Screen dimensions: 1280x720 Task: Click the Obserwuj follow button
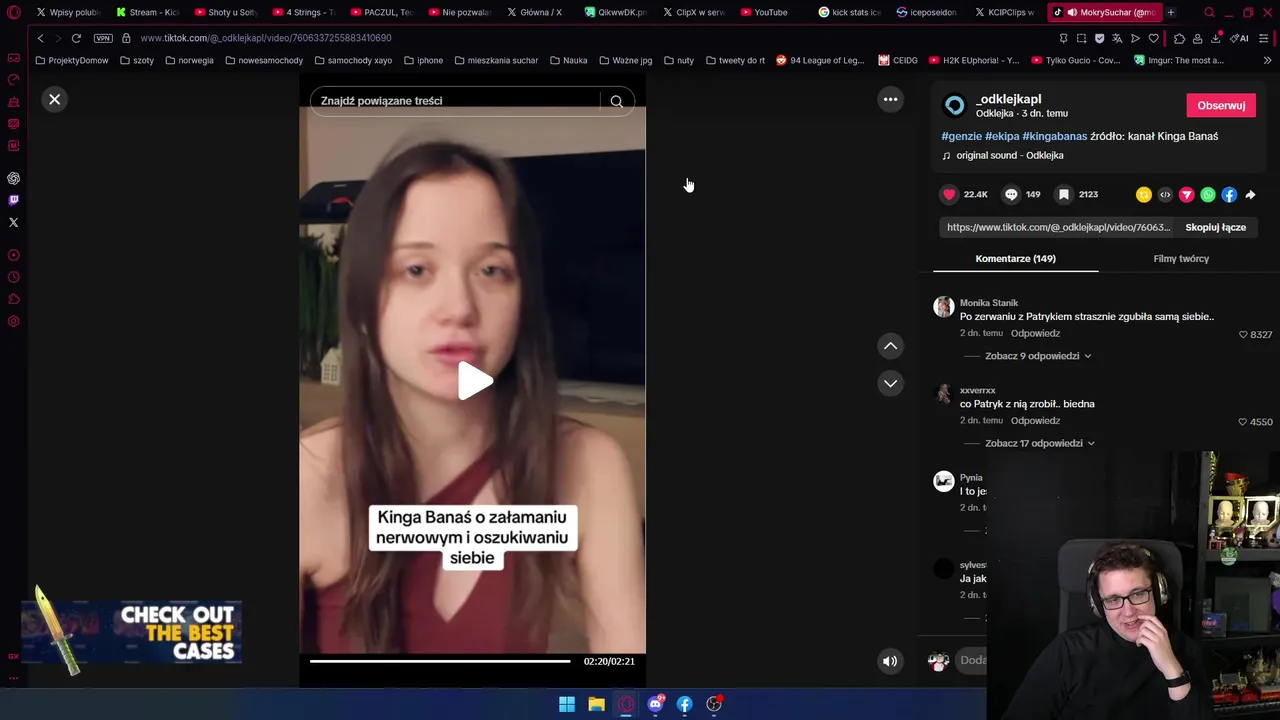(1221, 106)
